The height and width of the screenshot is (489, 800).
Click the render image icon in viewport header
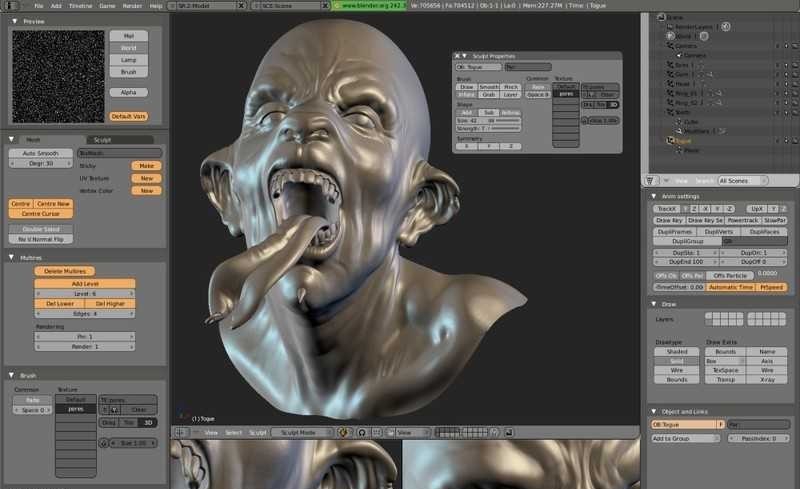[x=509, y=432]
